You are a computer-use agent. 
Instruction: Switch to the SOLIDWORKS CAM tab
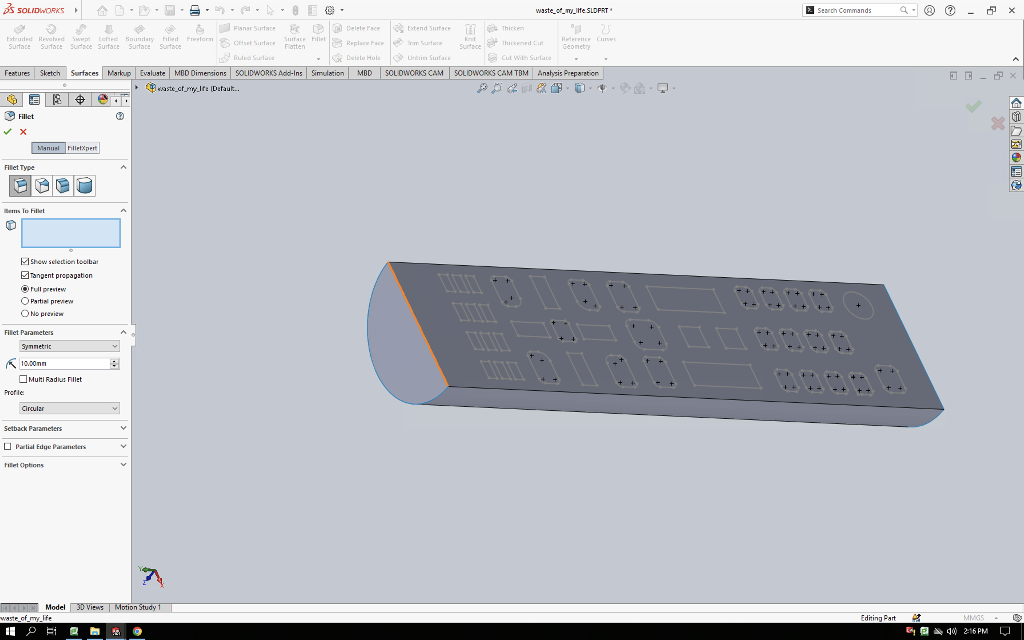tap(414, 73)
